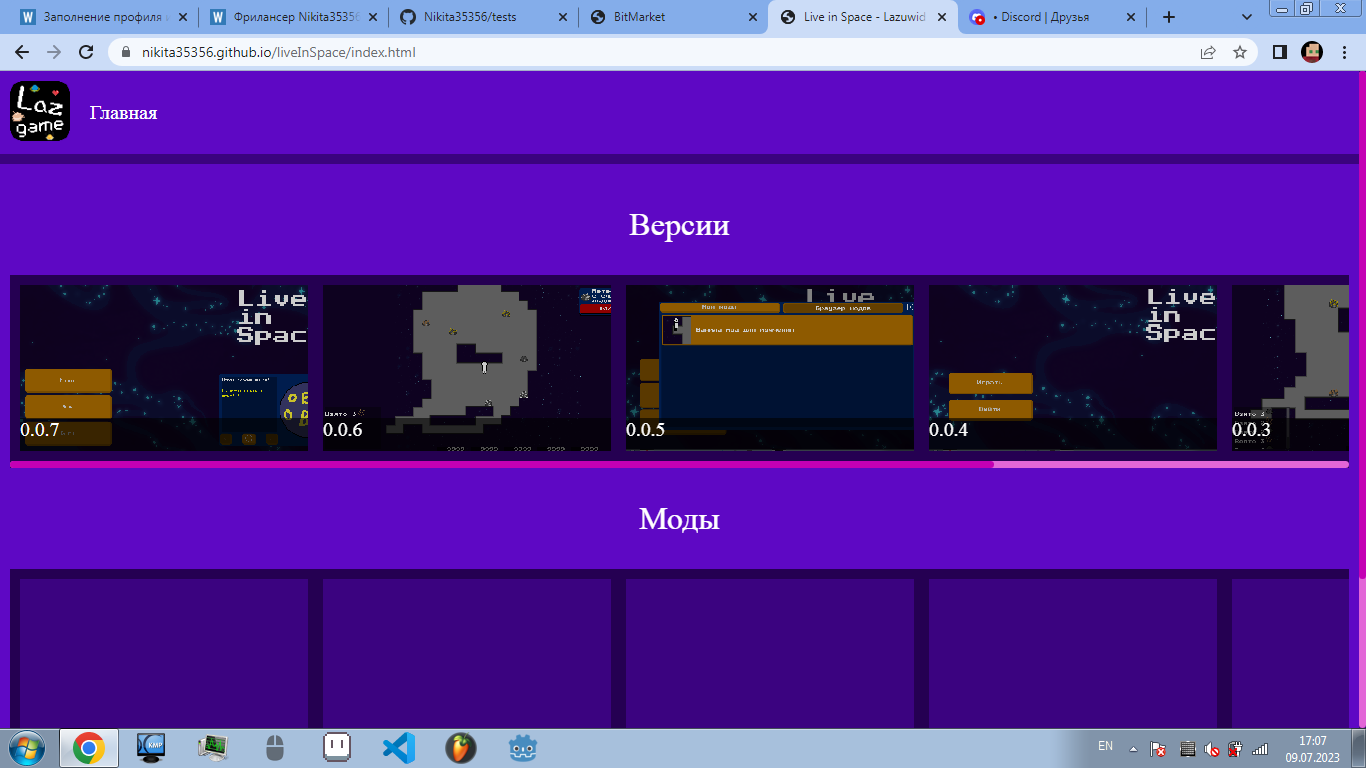This screenshot has width=1366, height=768.
Task: Open the browser side panel
Action: click(1279, 52)
